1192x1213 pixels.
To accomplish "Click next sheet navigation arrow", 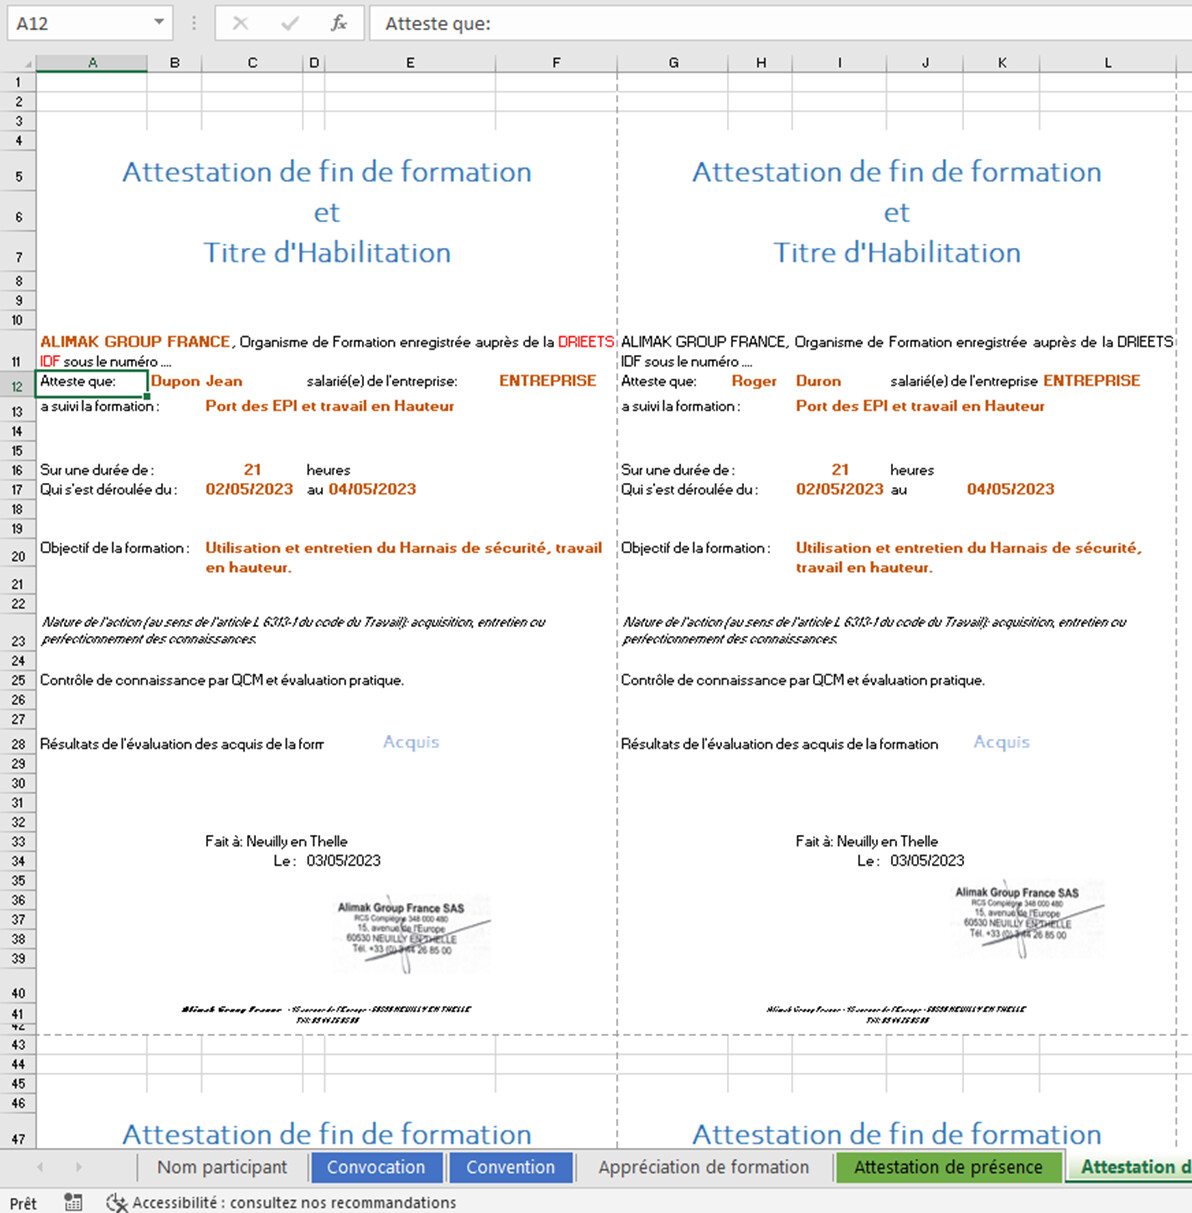I will pyautogui.click(x=78, y=1167).
